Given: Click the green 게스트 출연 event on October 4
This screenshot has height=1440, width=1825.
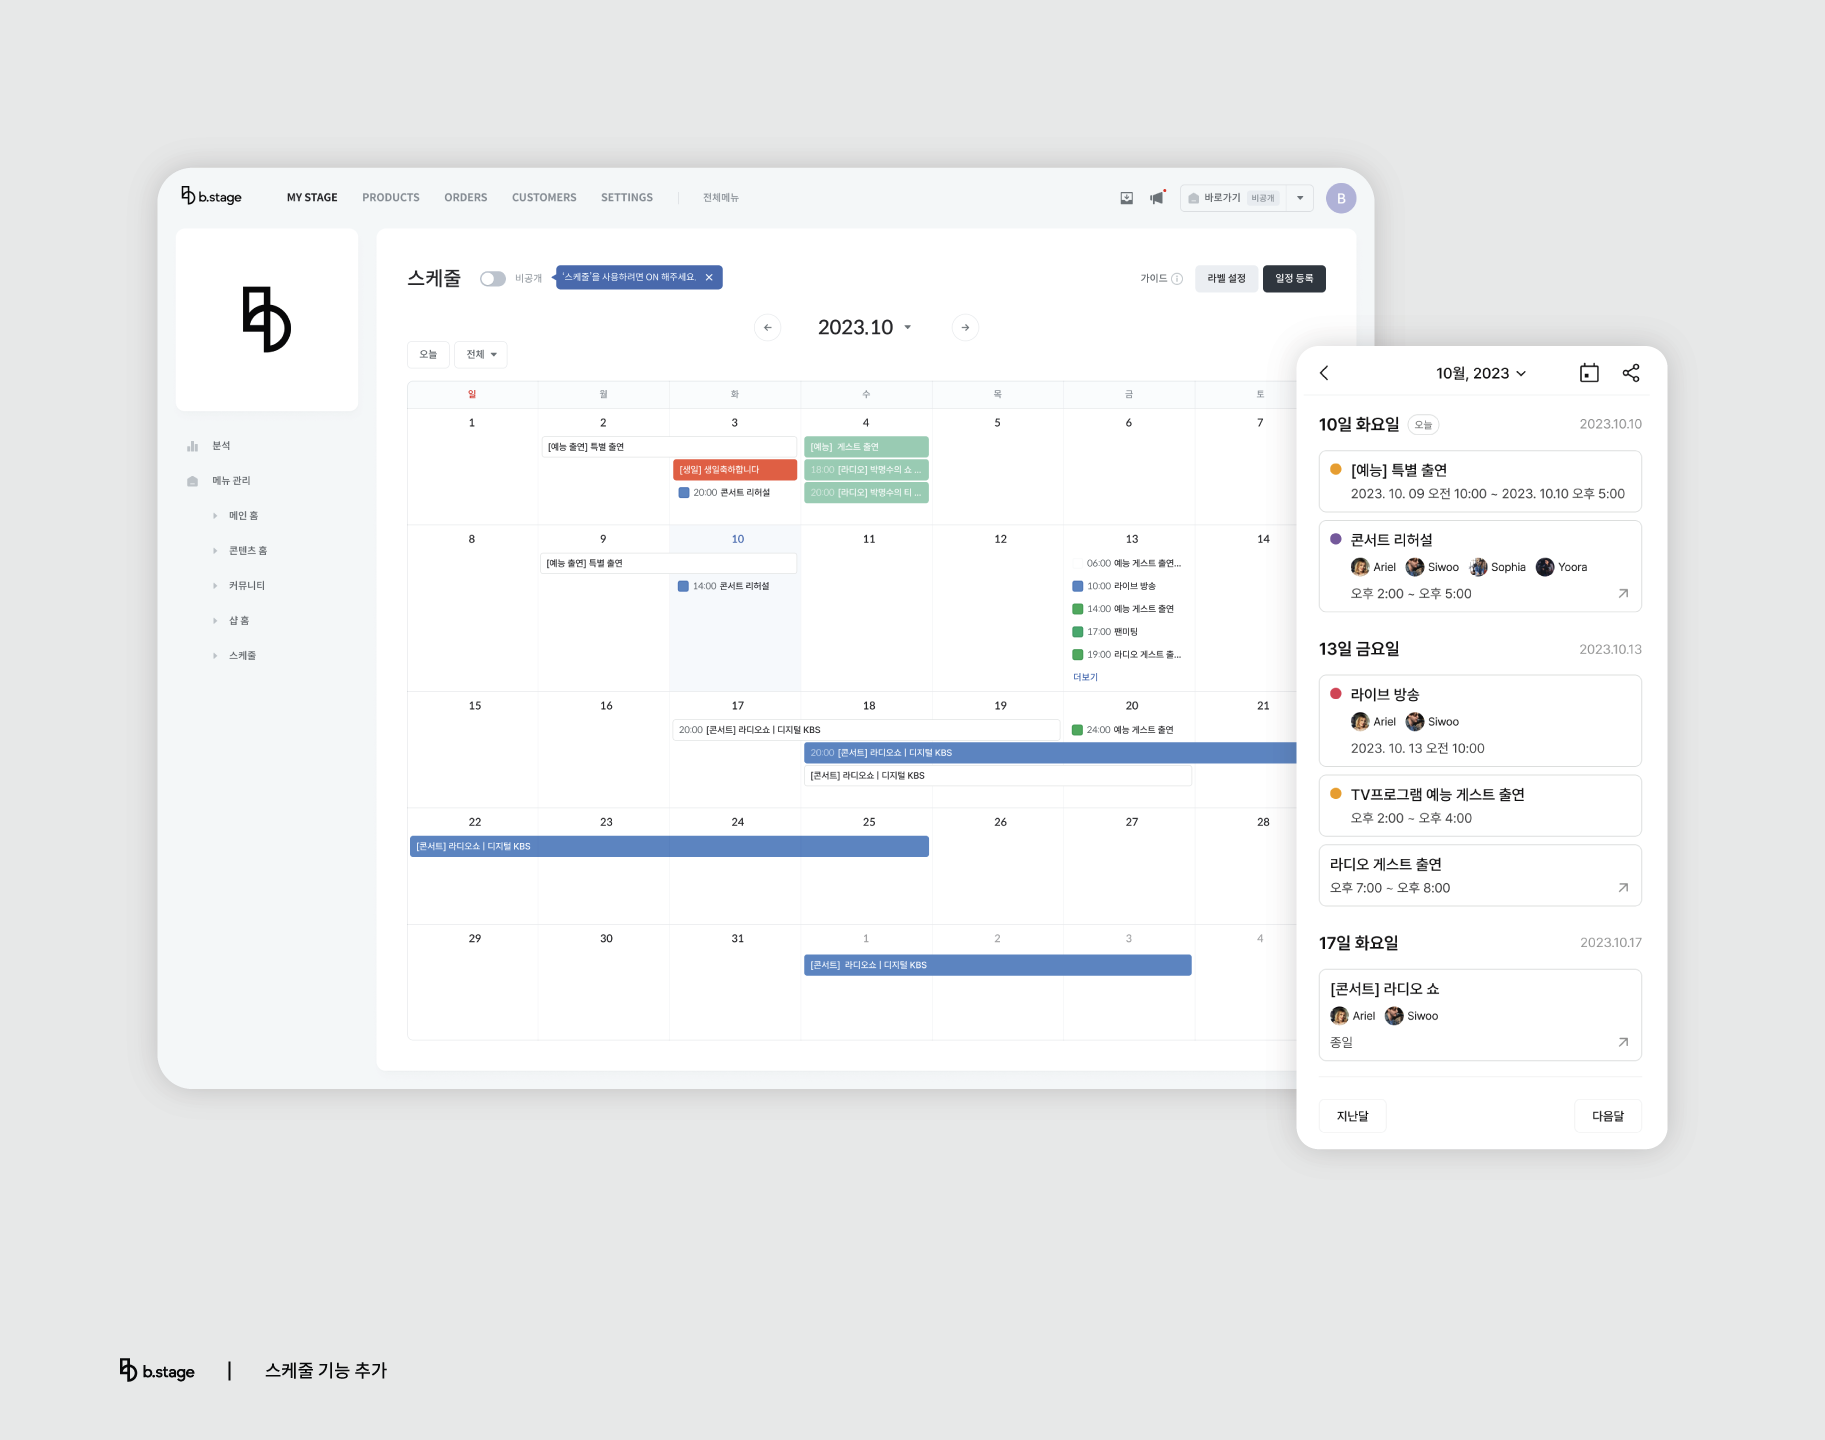Looking at the screenshot, I should (866, 447).
